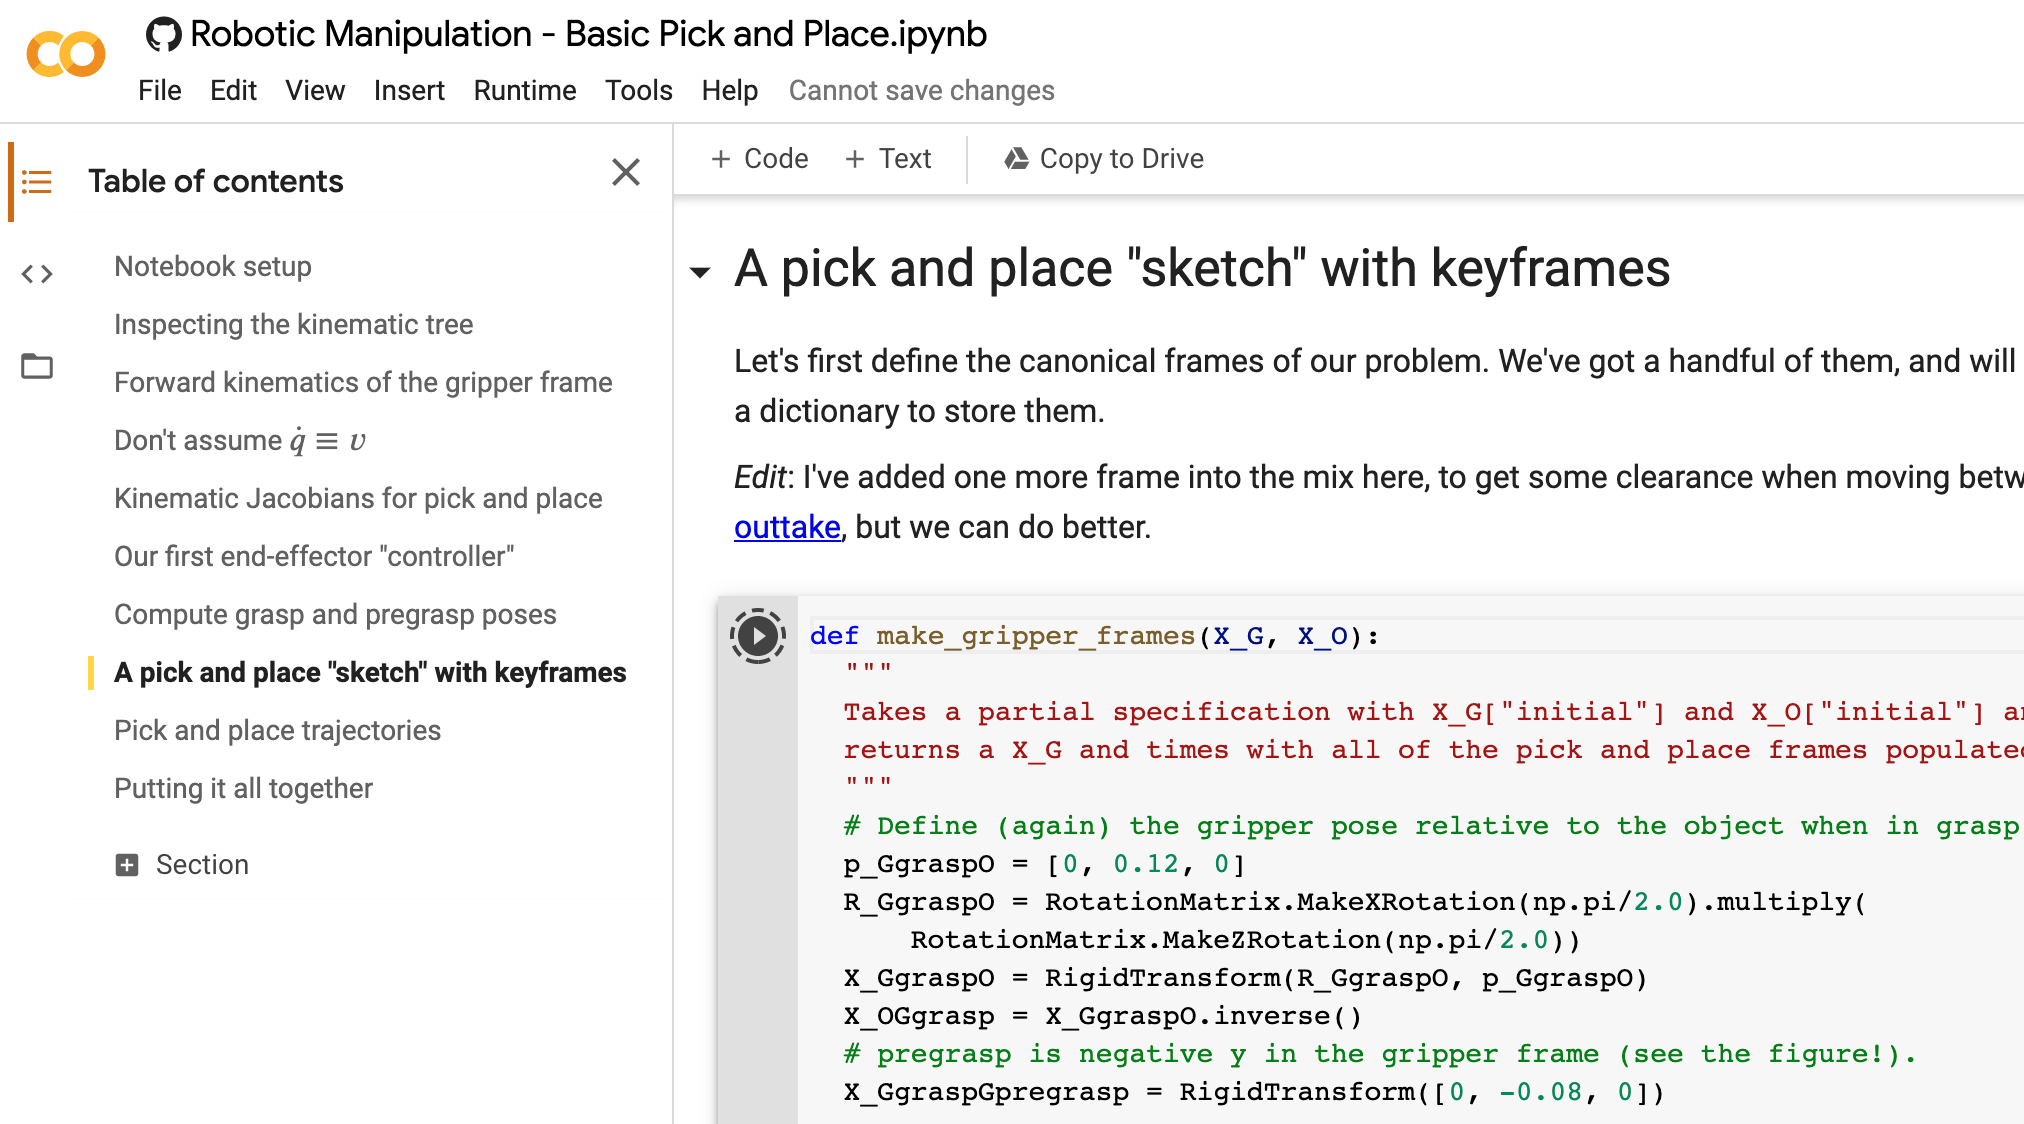Click the X_OGgrasp inverse code line
The width and height of the screenshot is (2024, 1124).
[1103, 1016]
